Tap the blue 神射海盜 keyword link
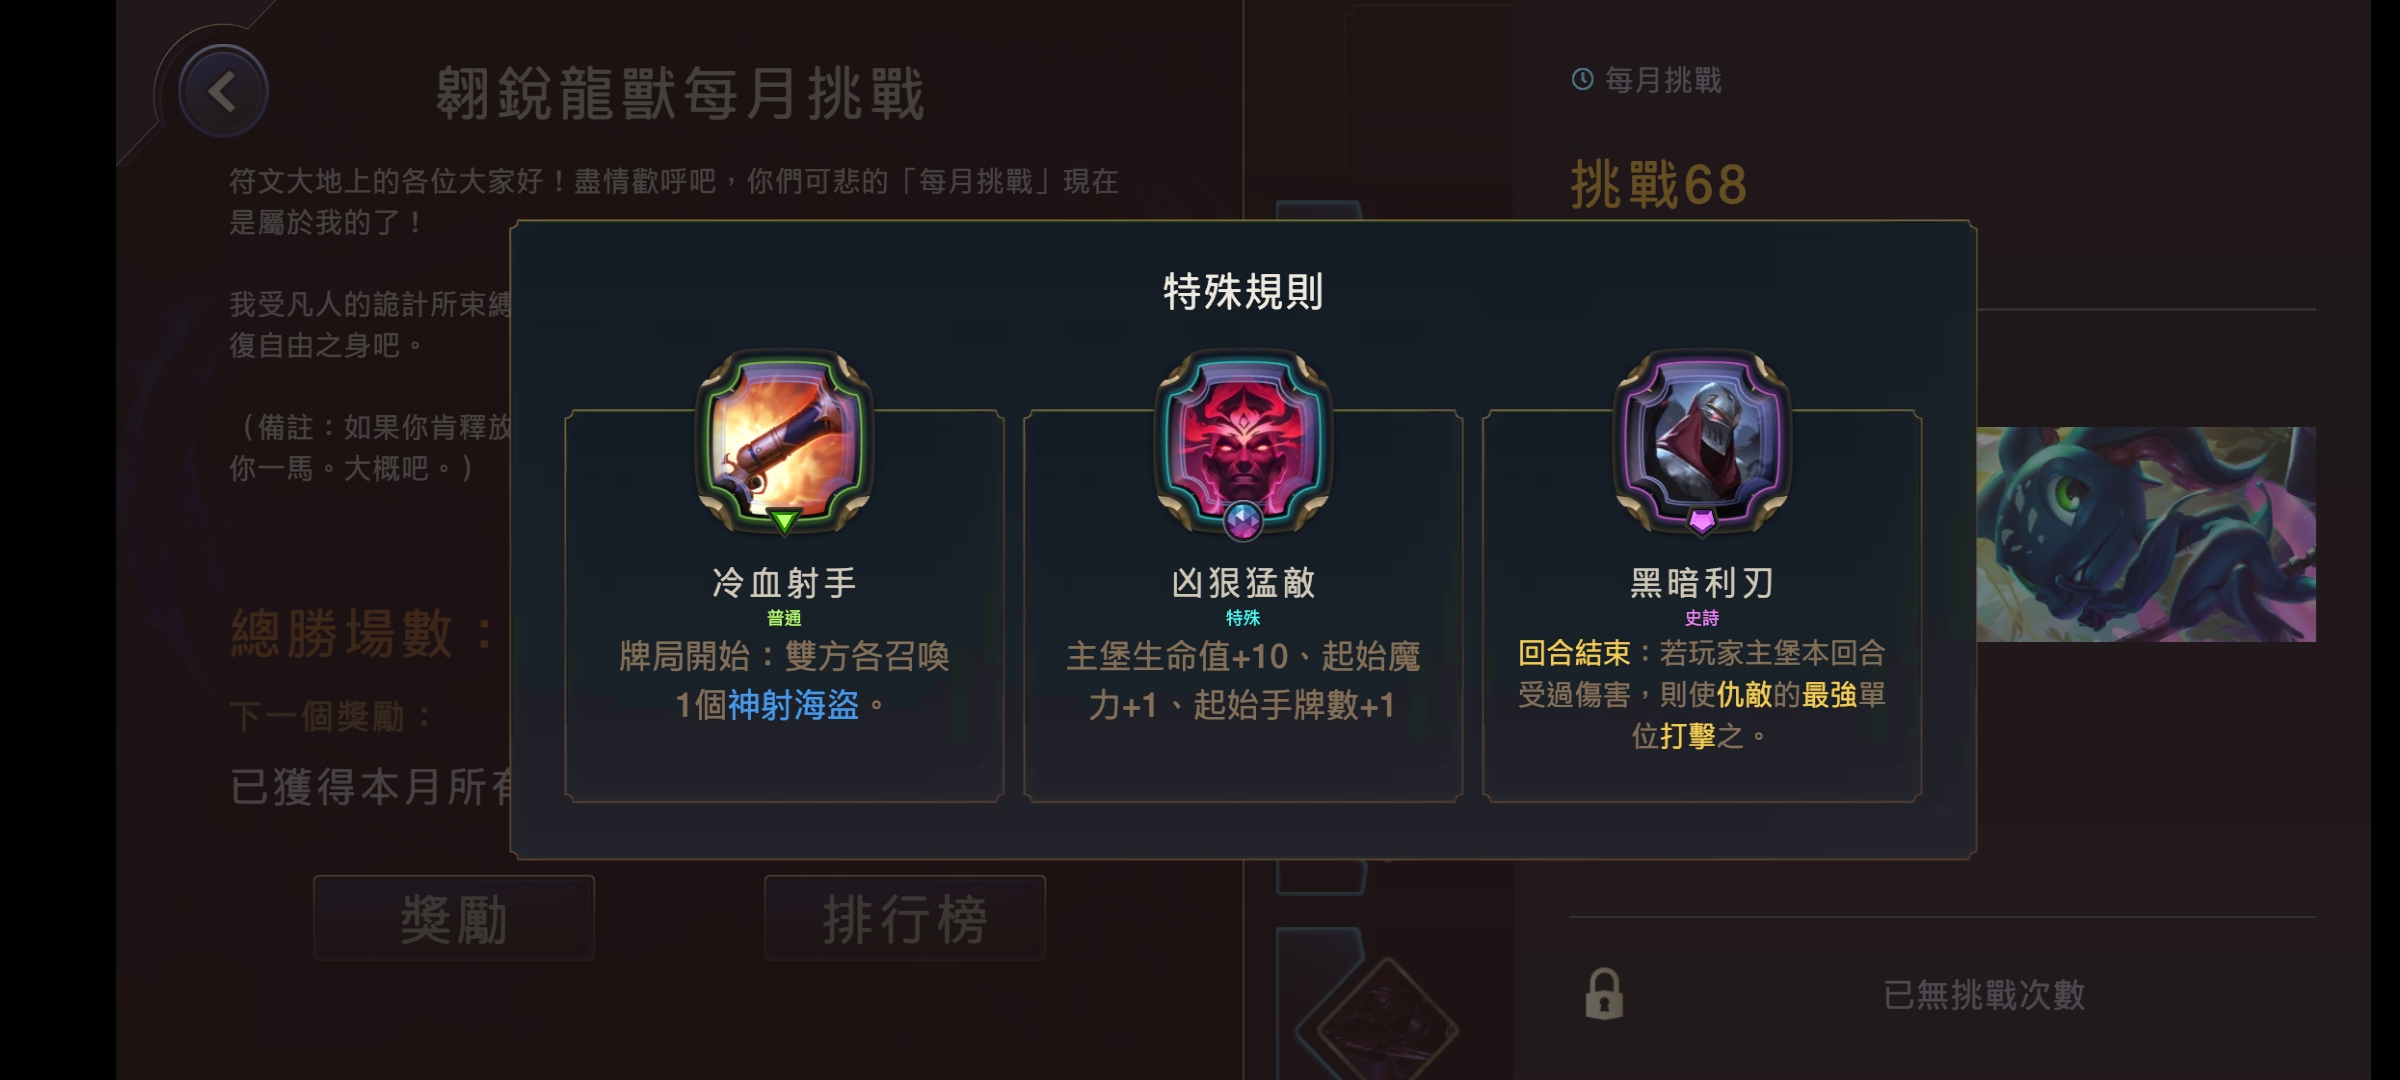The image size is (2400, 1080). pos(793,705)
